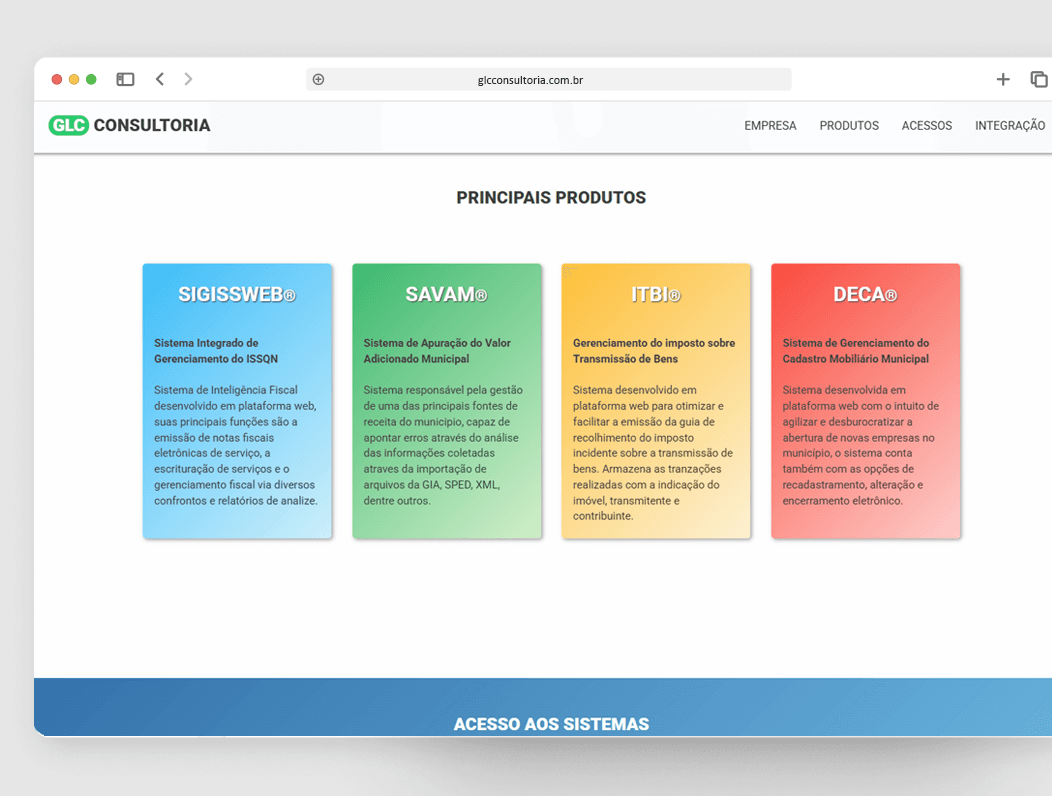
Task: Select the ITBI product card
Action: [656, 400]
